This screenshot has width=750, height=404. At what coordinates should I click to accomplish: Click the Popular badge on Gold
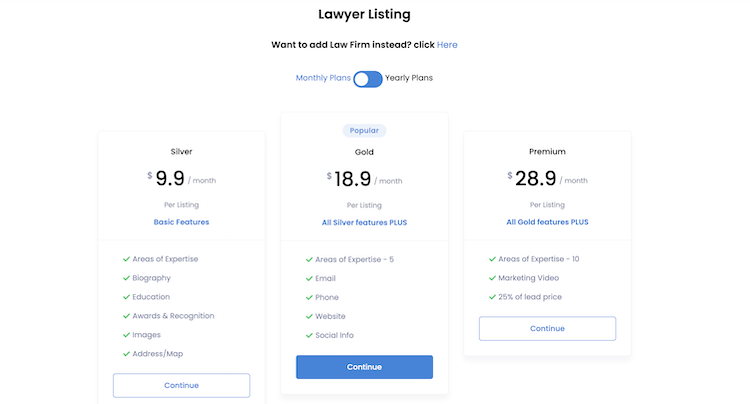pos(364,130)
